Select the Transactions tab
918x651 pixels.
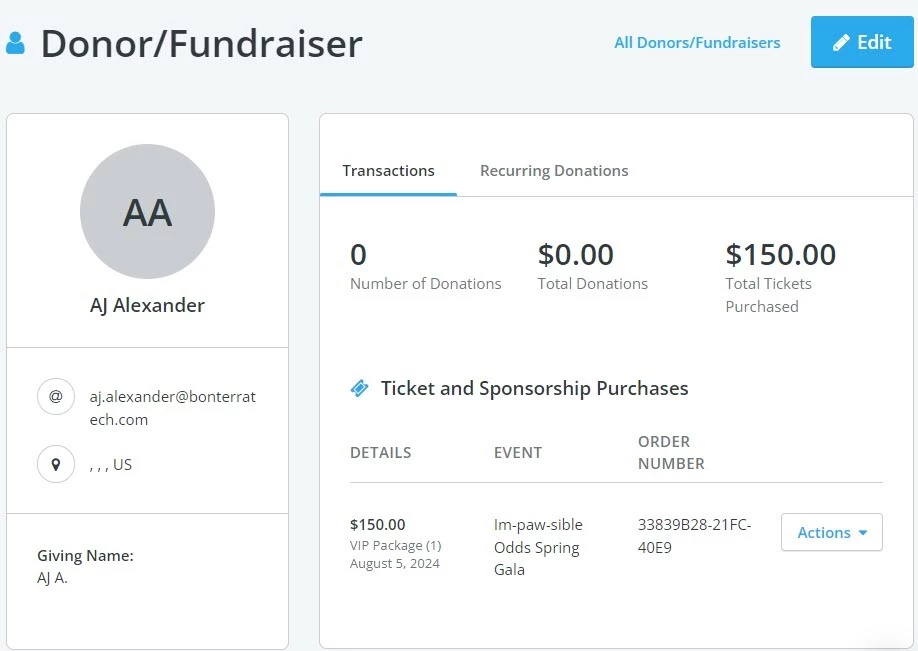click(388, 170)
